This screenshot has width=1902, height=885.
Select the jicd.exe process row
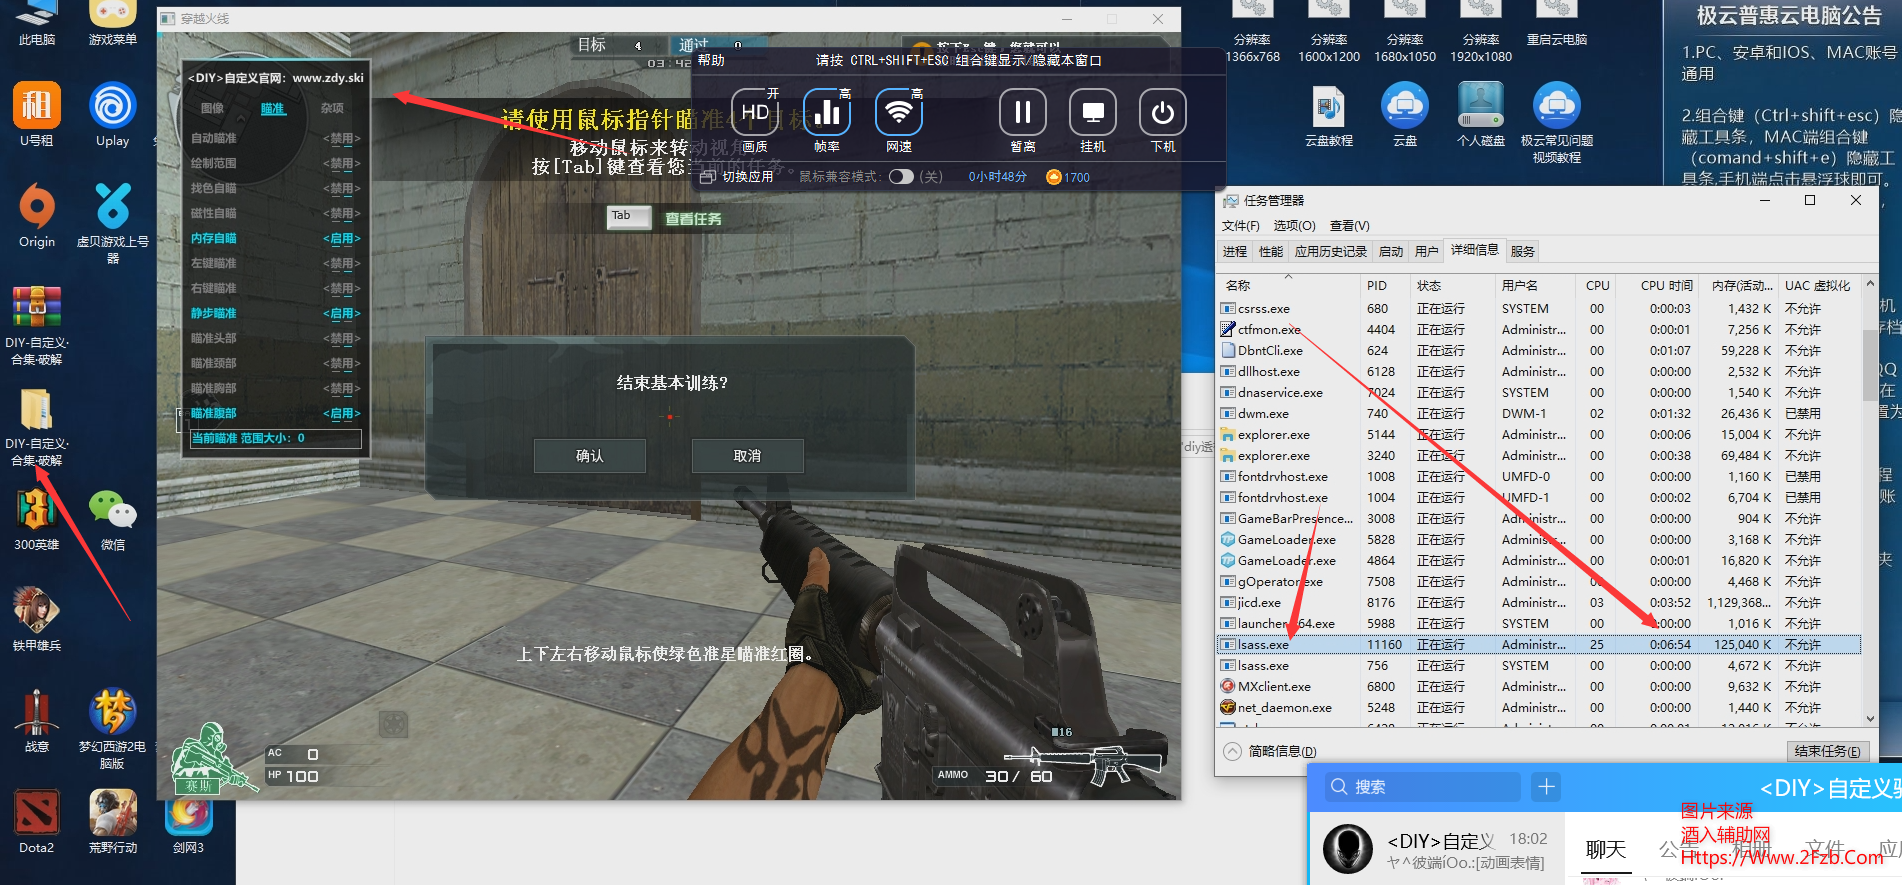click(x=1538, y=603)
